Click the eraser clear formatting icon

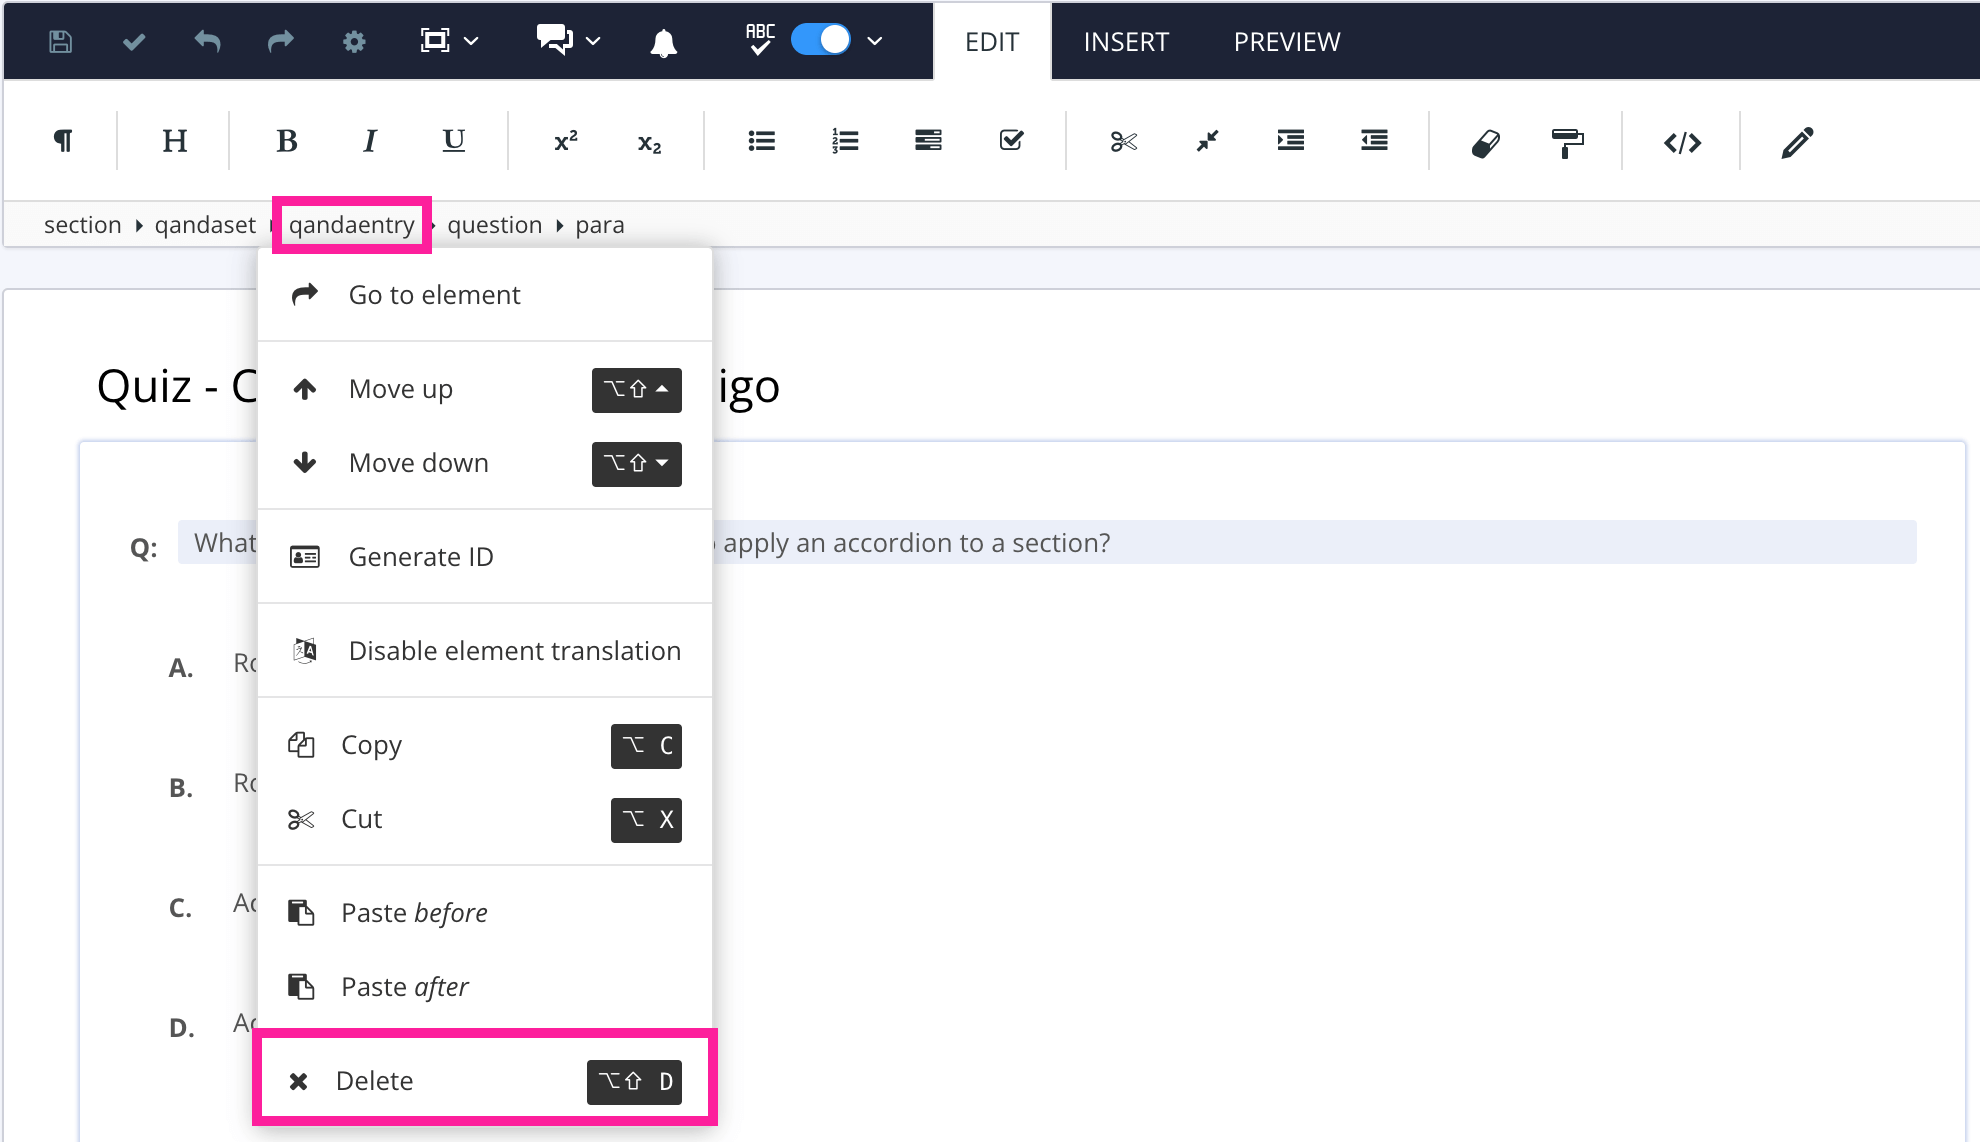[1486, 143]
